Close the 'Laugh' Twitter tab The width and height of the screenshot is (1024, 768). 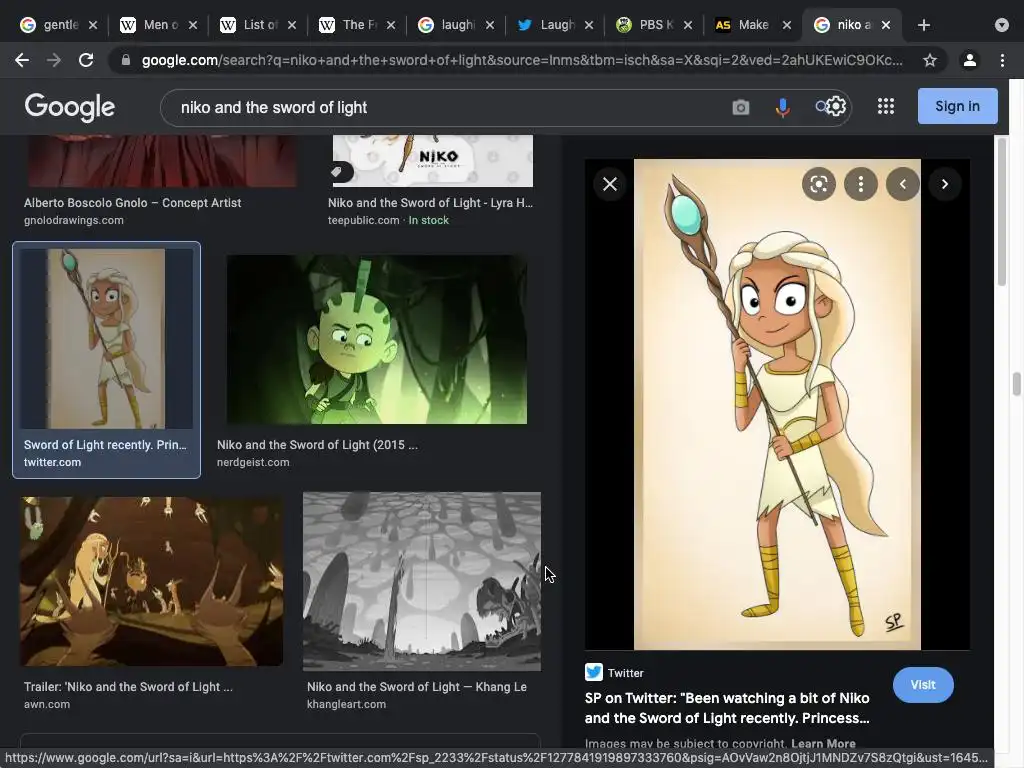tap(588, 25)
